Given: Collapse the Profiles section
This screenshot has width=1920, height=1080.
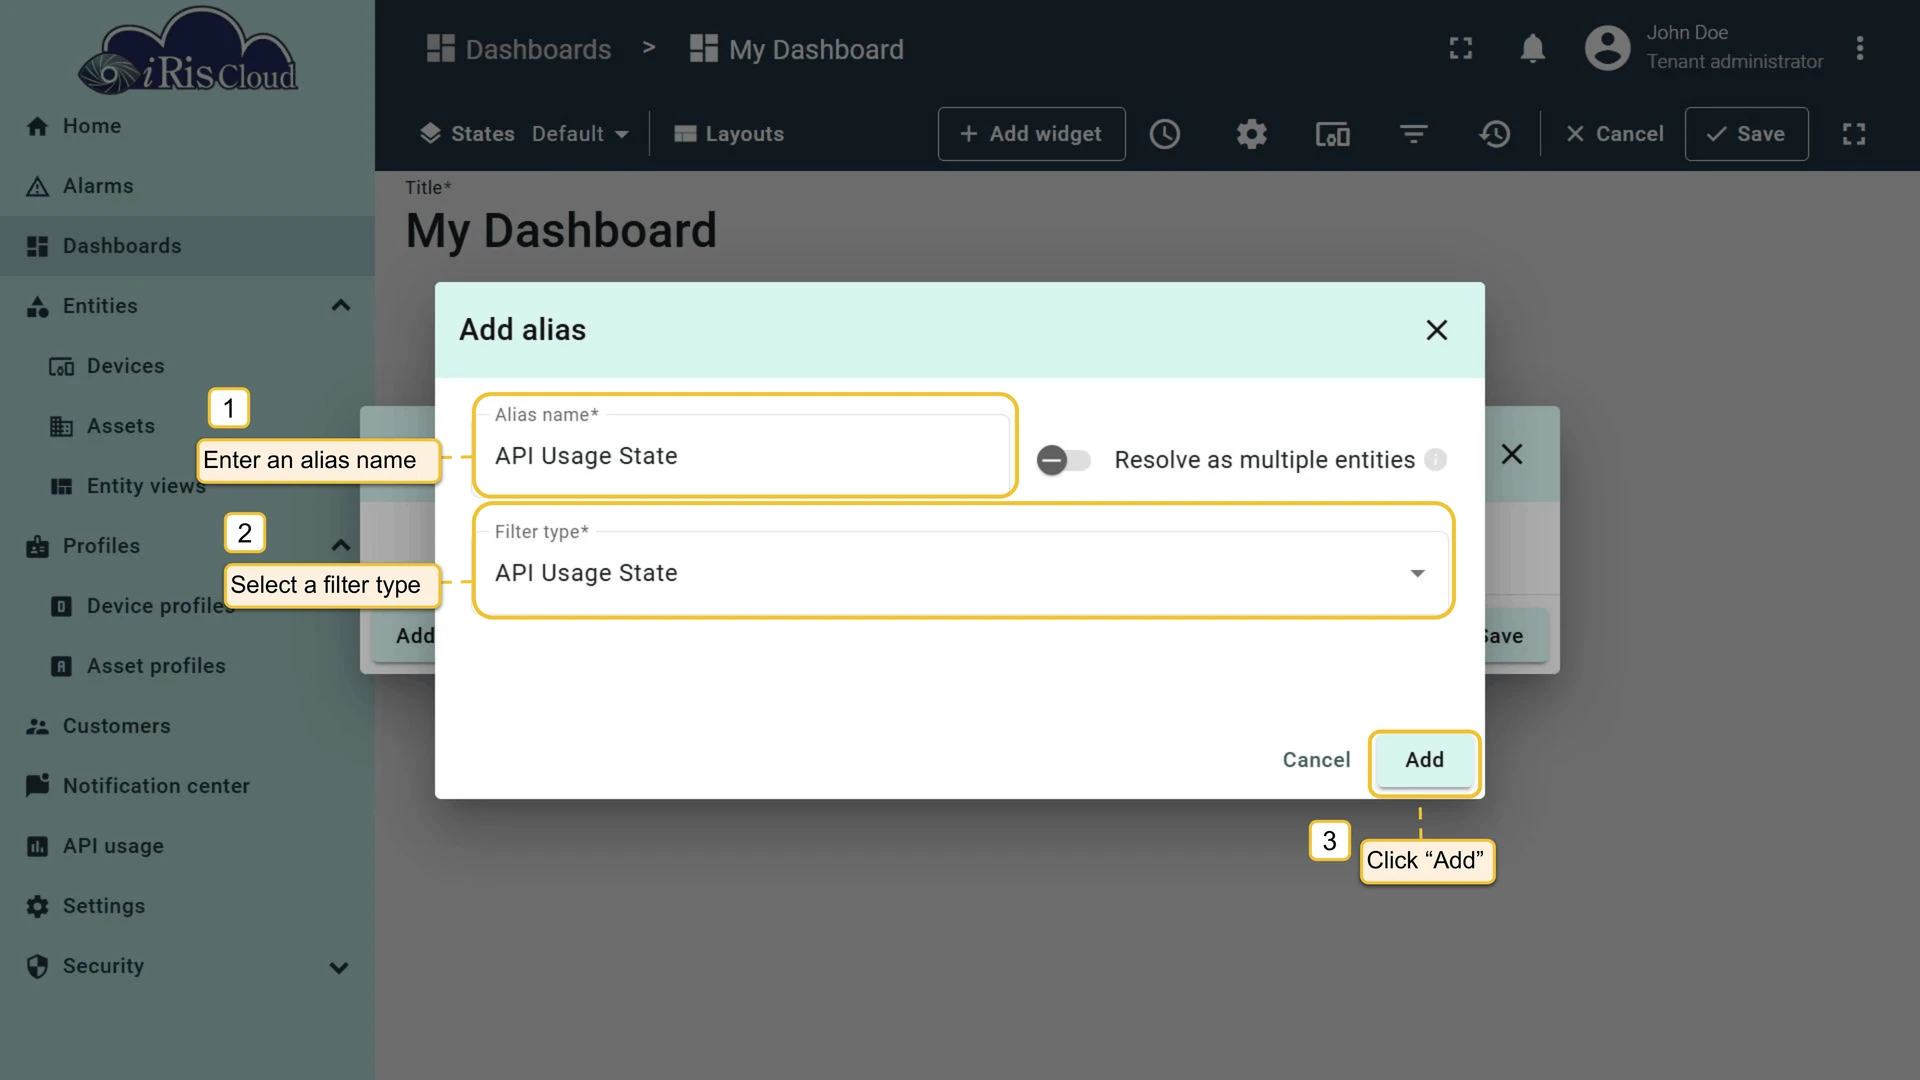Looking at the screenshot, I should pyautogui.click(x=340, y=546).
